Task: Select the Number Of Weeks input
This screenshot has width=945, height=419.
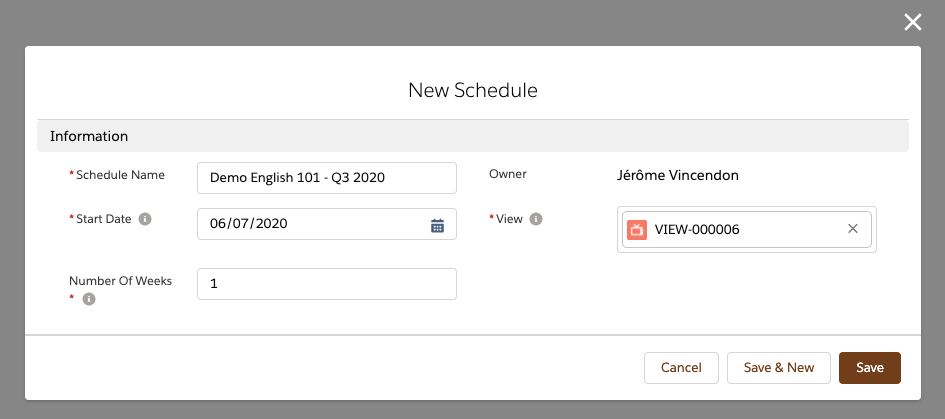Action: (326, 284)
